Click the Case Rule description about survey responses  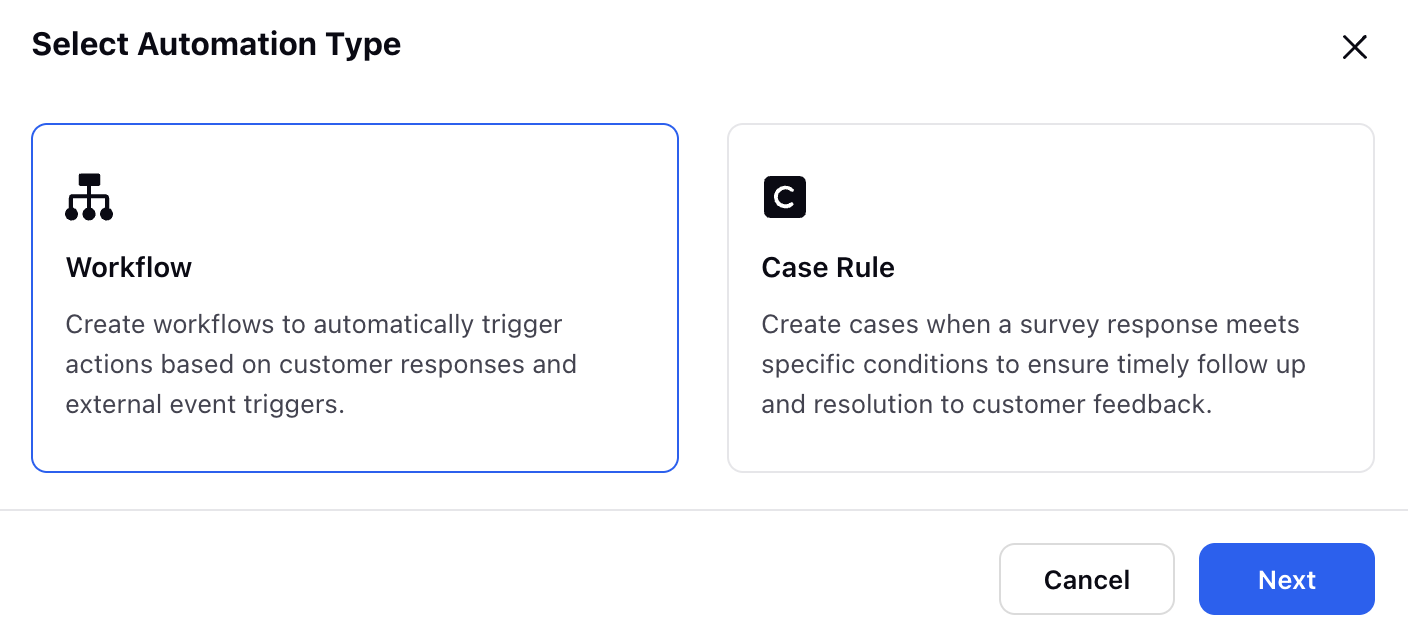(1034, 364)
